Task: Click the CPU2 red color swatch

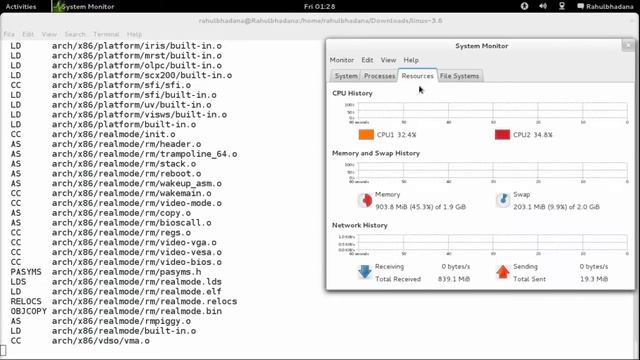Action: pos(502,135)
